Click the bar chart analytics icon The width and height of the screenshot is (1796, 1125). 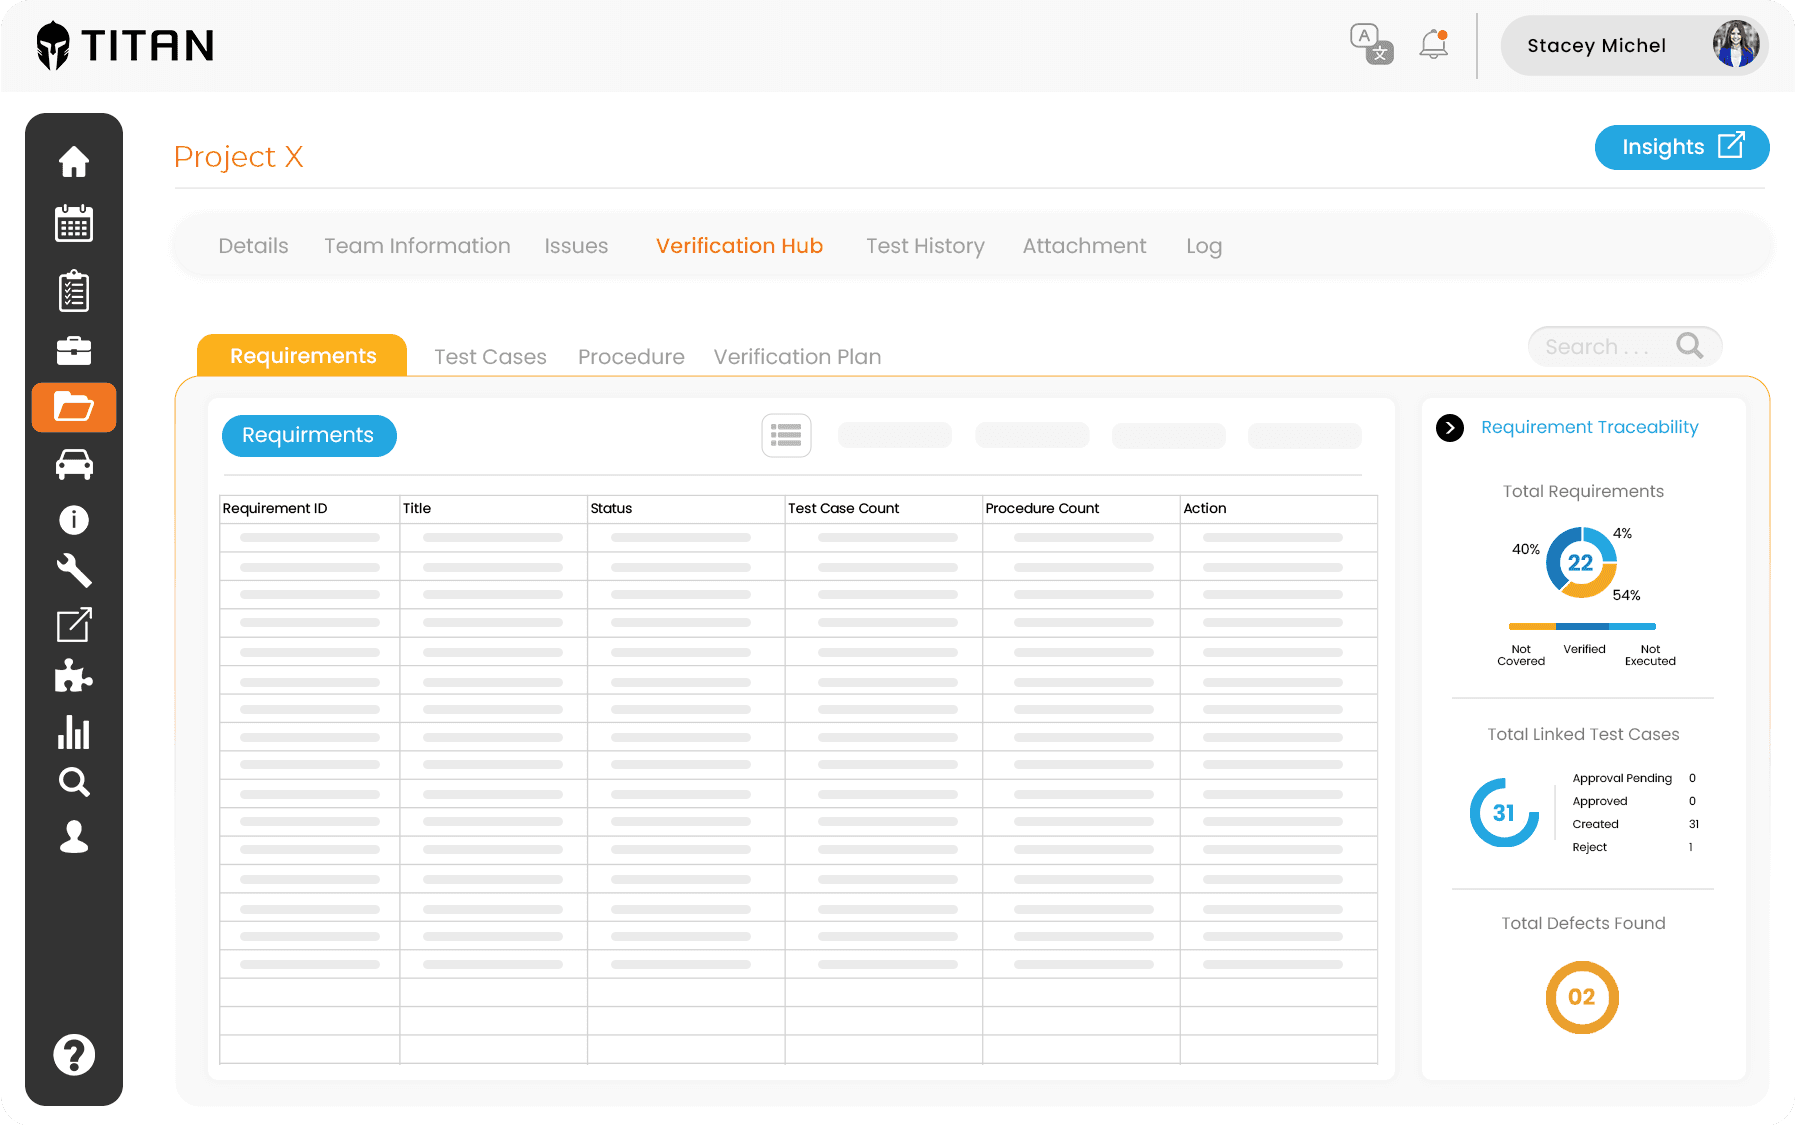(x=74, y=733)
